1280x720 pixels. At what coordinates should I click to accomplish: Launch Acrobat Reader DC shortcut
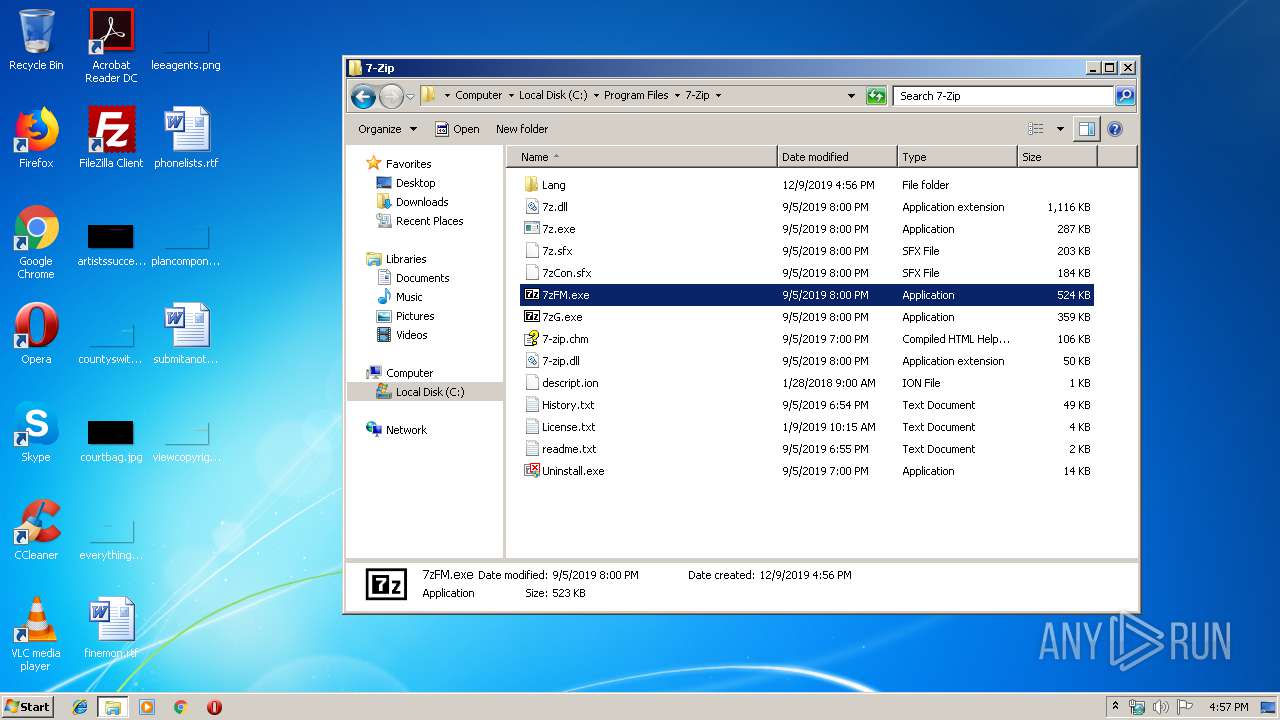111,45
